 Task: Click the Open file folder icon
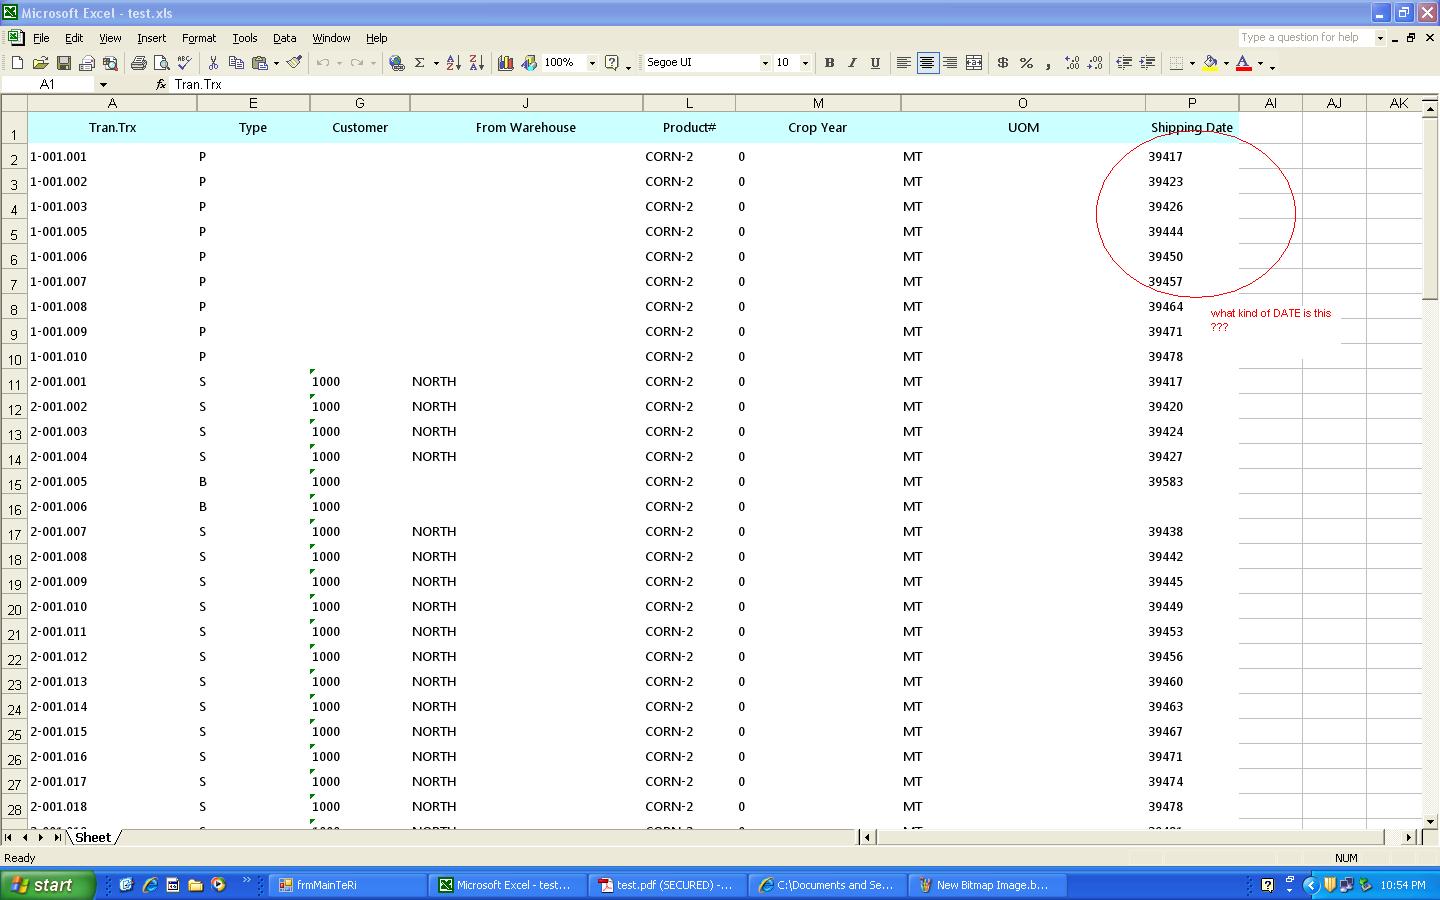41,63
